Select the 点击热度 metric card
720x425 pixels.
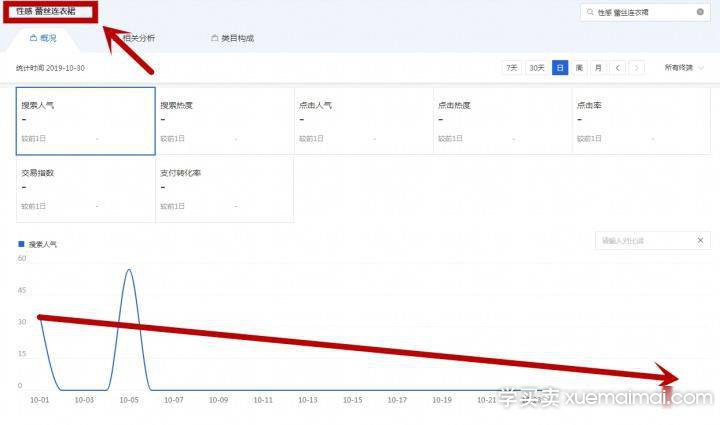503,121
